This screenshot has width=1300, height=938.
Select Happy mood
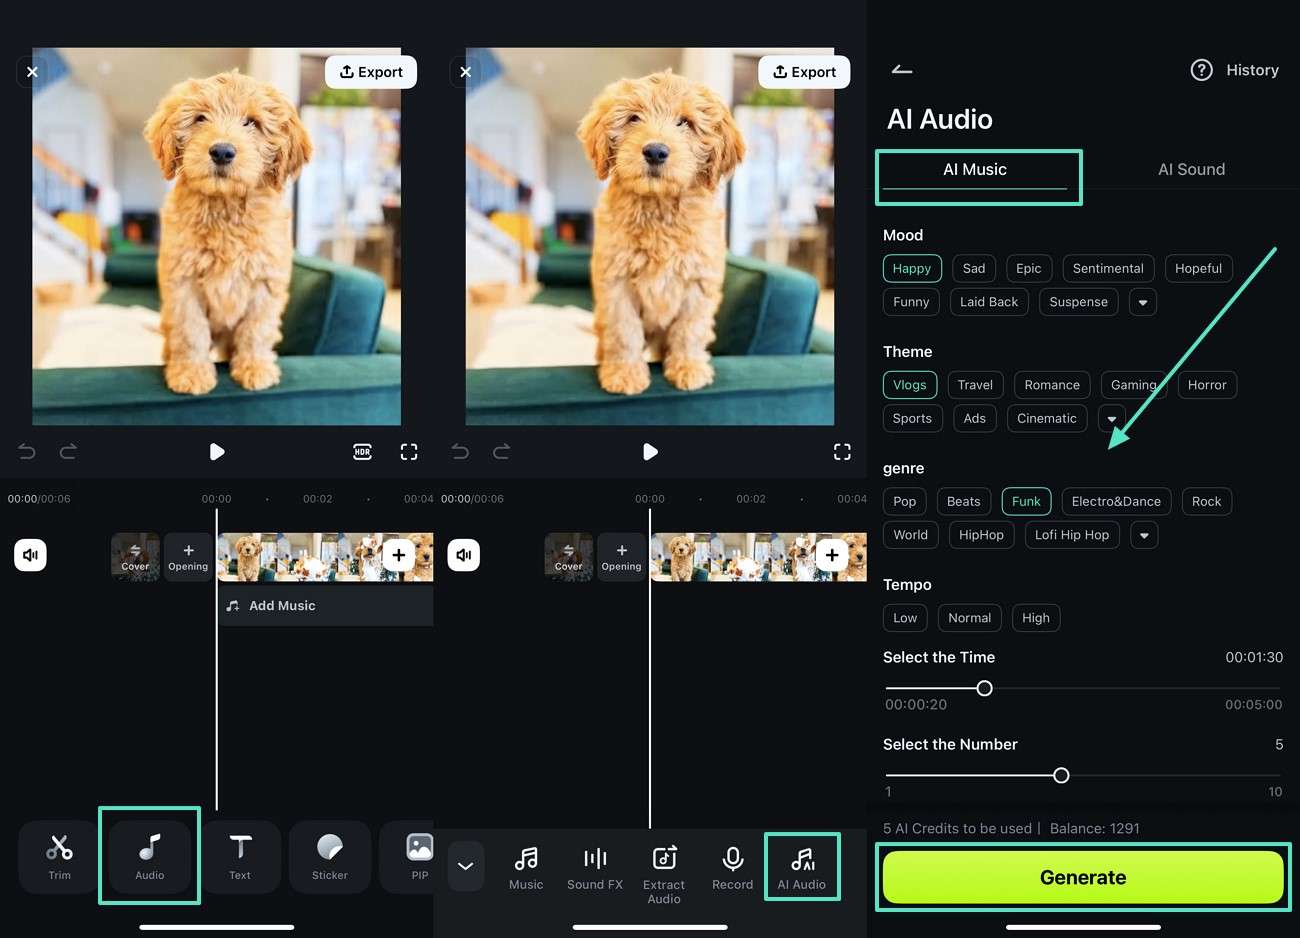pos(912,268)
